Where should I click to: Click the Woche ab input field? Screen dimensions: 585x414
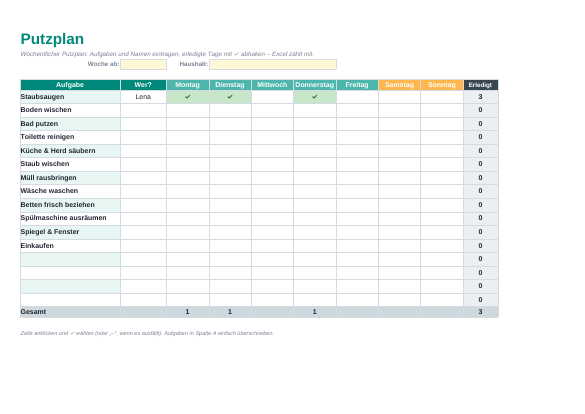point(143,65)
